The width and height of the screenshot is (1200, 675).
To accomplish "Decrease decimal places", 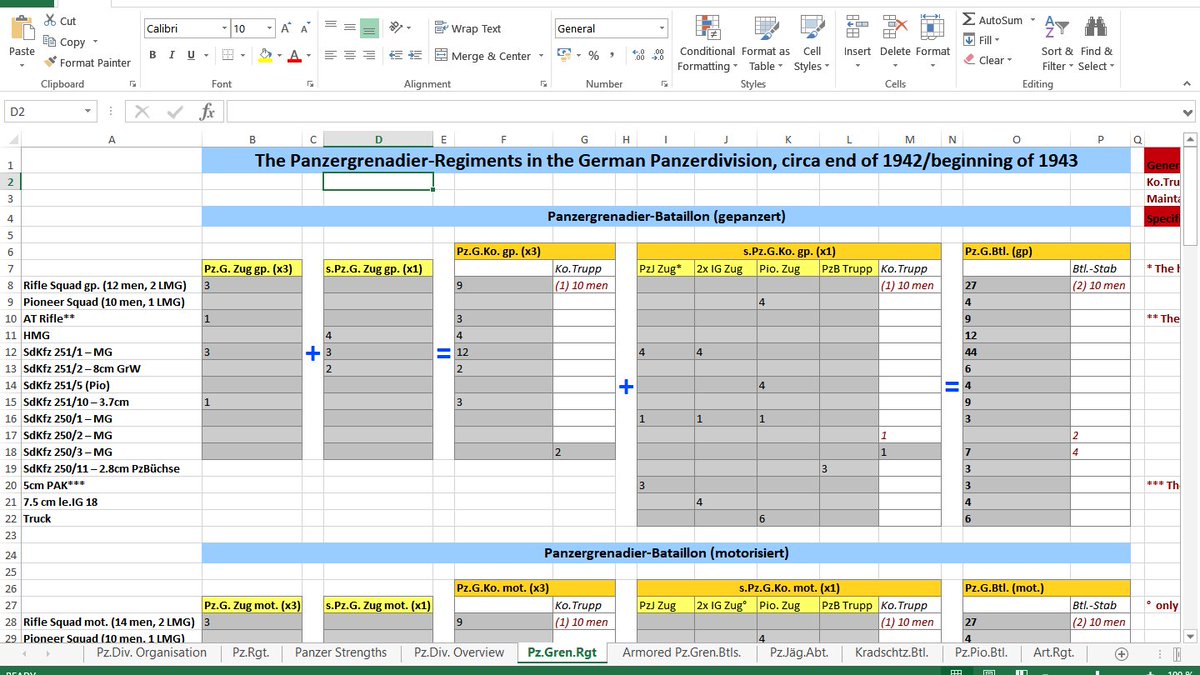I will point(658,56).
